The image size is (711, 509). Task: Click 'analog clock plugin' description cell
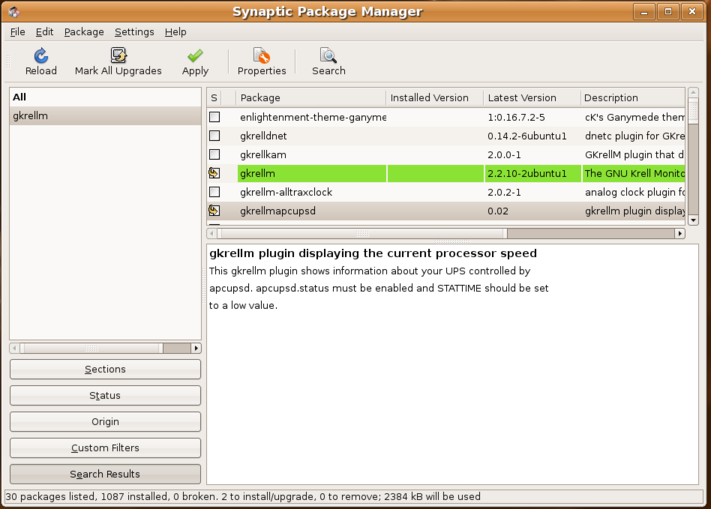[633, 192]
